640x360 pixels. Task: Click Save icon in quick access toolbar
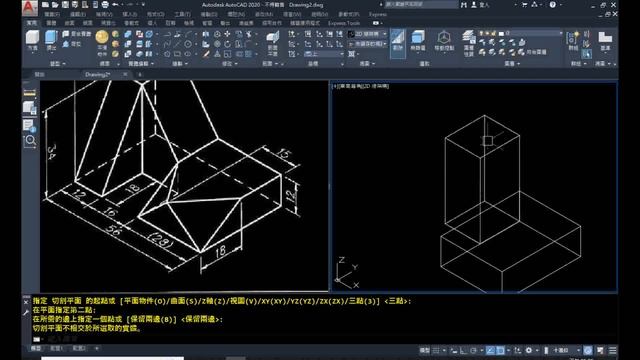[65, 5]
